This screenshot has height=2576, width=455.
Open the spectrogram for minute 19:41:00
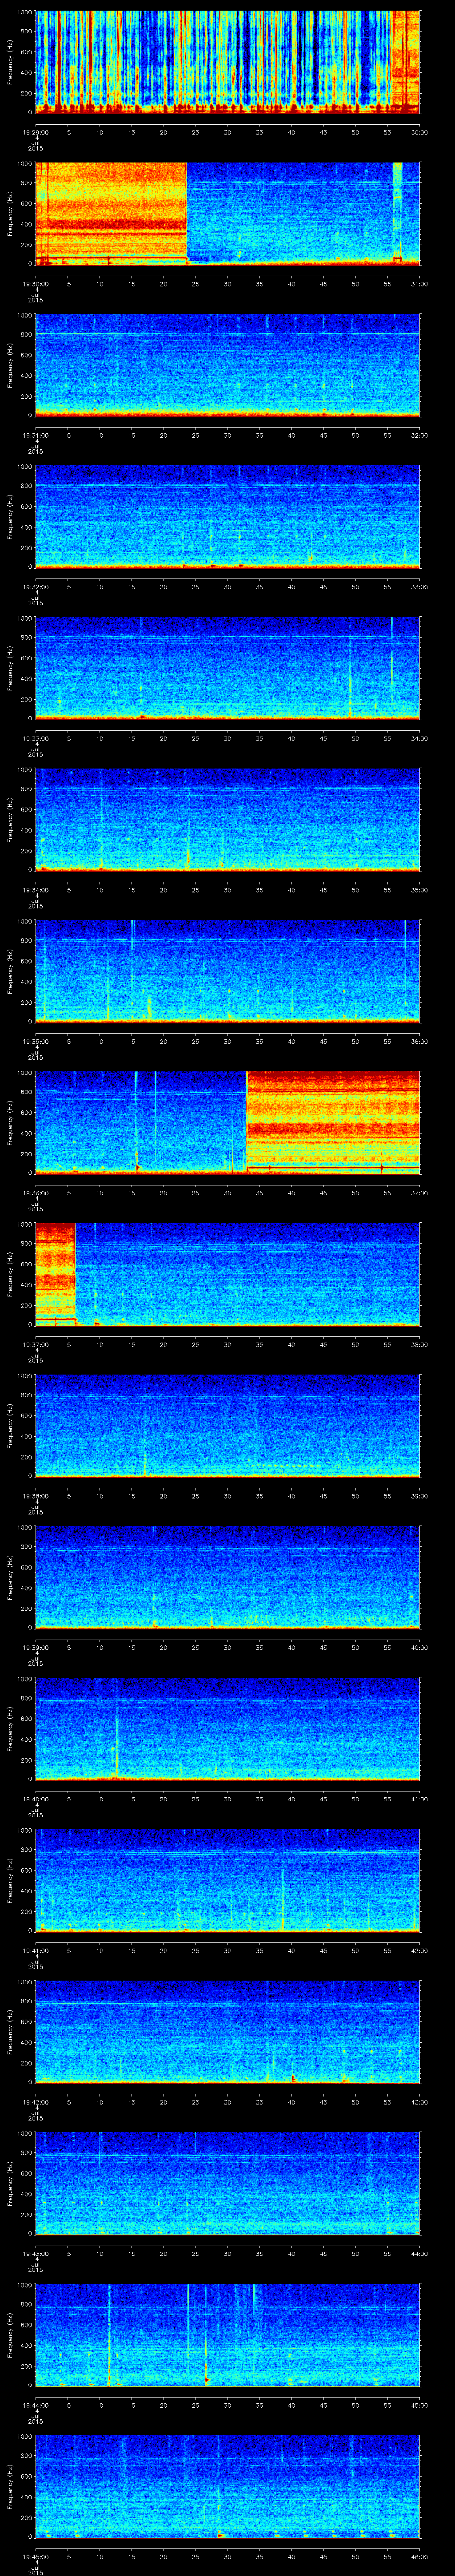[227, 1880]
